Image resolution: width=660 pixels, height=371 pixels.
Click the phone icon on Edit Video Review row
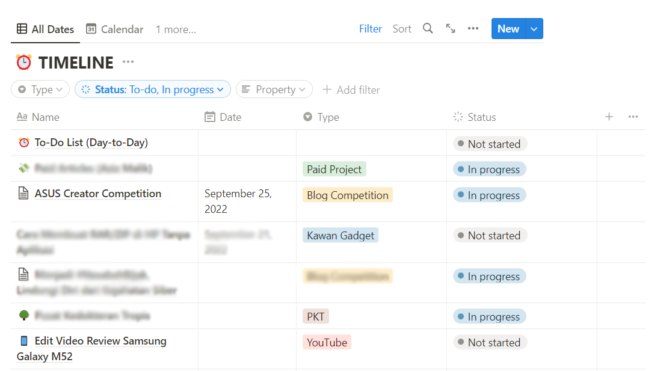click(x=24, y=341)
